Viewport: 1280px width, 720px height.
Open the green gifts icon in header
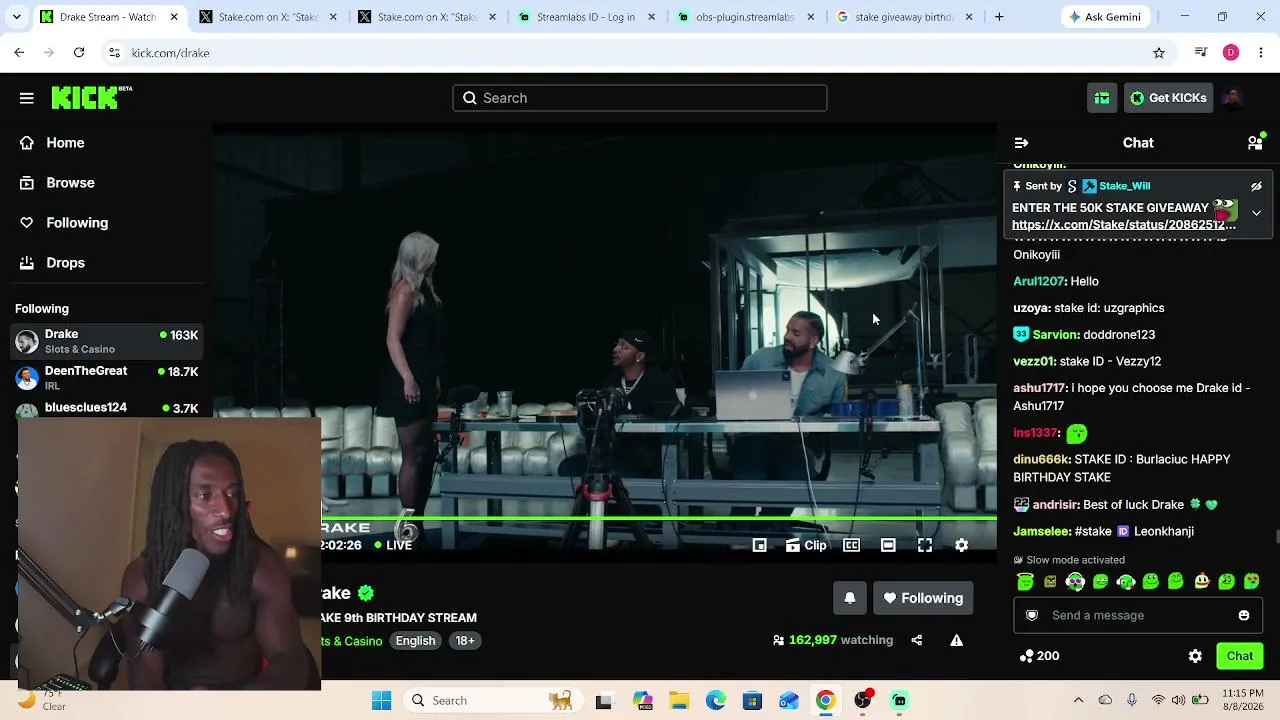[x=1102, y=98]
